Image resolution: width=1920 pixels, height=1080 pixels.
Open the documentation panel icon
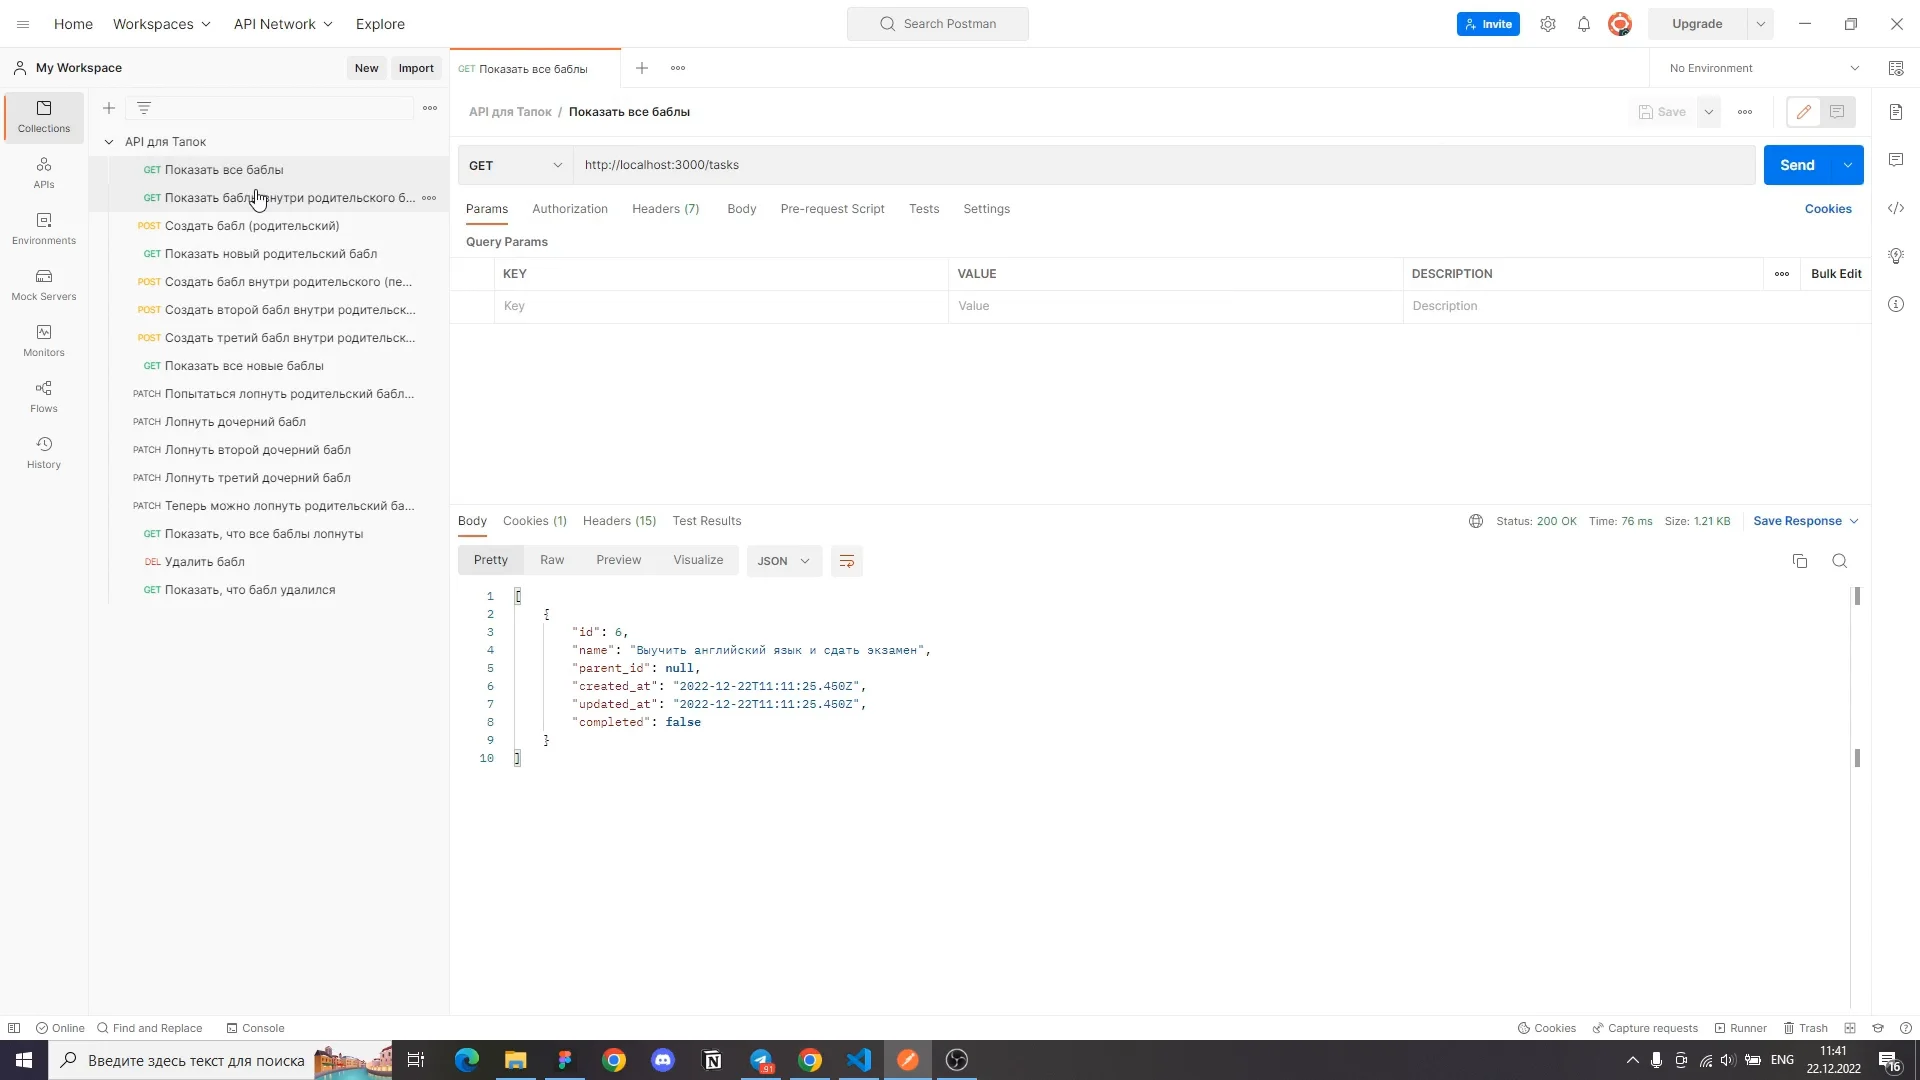coord(1896,112)
